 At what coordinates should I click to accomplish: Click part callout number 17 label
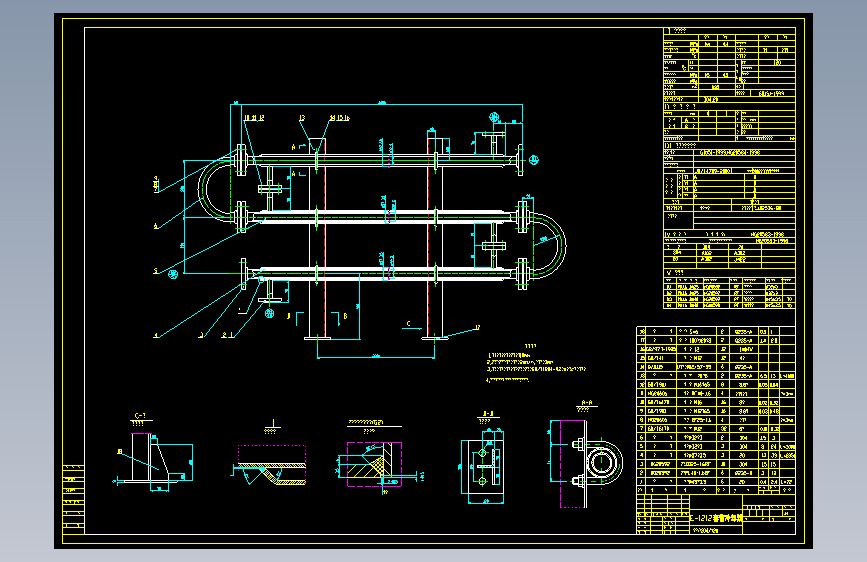(x=478, y=328)
